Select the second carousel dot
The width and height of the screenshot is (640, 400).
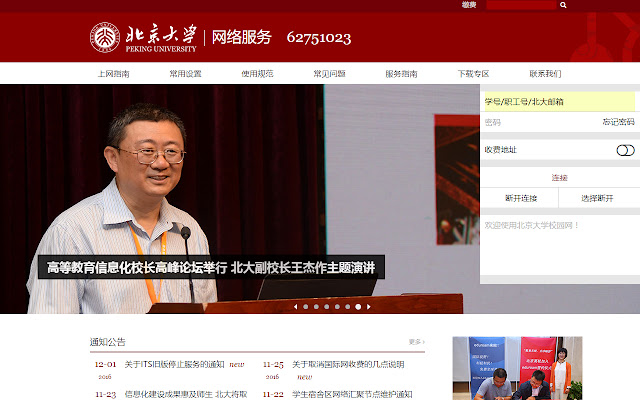pos(316,307)
